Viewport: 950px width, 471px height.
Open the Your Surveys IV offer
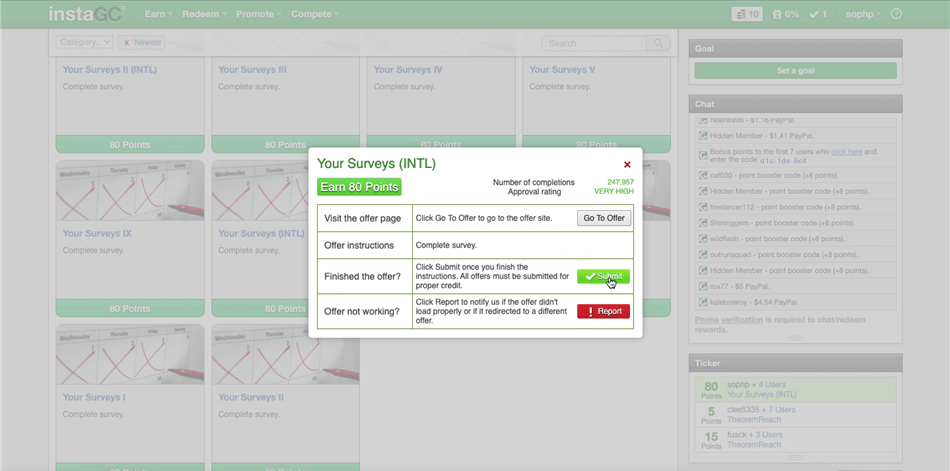(x=408, y=70)
